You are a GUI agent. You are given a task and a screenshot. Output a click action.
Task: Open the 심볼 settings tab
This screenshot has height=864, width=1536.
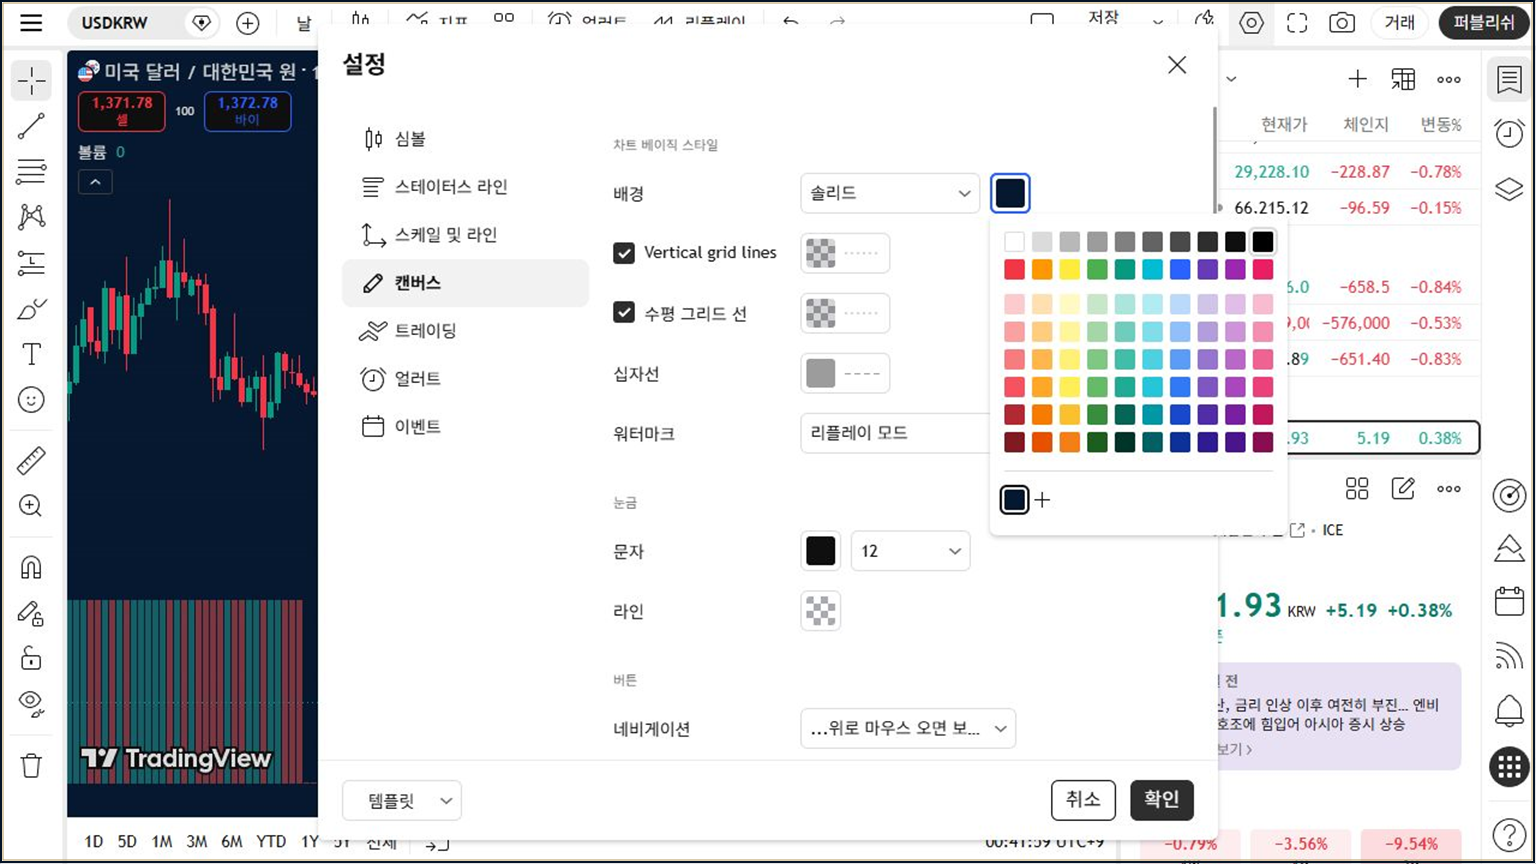pyautogui.click(x=465, y=139)
